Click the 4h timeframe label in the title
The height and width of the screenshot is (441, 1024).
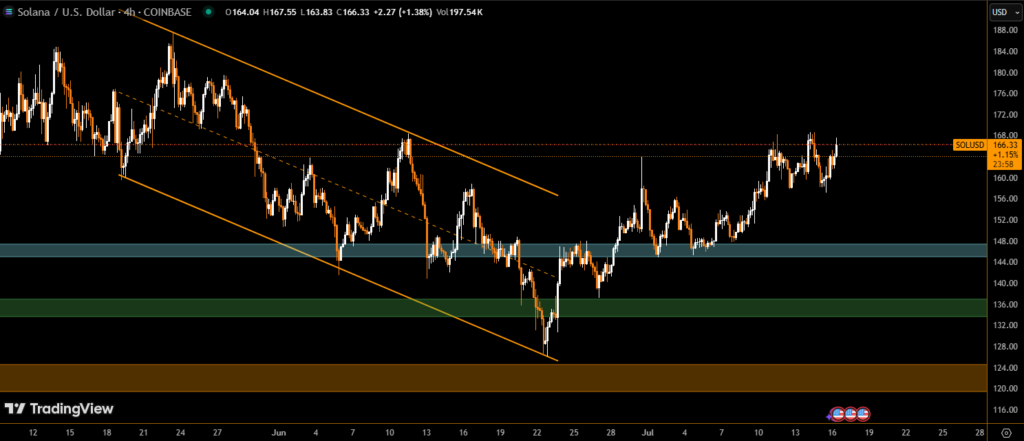point(127,12)
